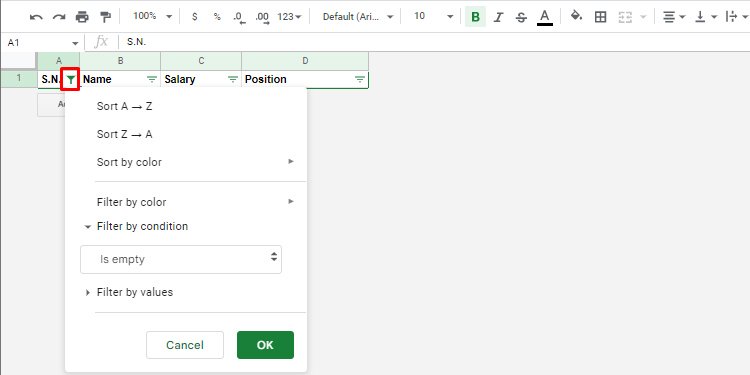This screenshot has height=375, width=750.
Task: Open the vertical align dropdown
Action: [x=706, y=17]
